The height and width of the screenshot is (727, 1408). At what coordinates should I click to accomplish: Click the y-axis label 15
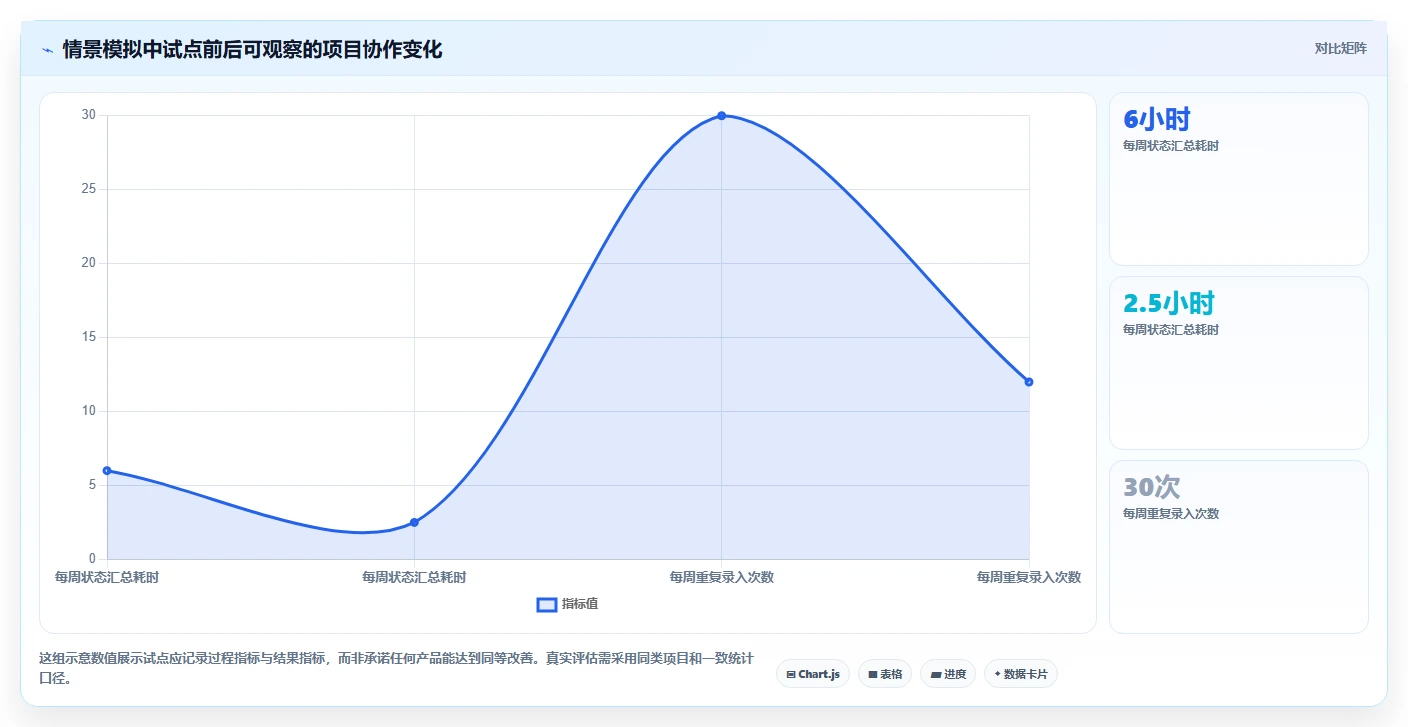(x=88, y=337)
